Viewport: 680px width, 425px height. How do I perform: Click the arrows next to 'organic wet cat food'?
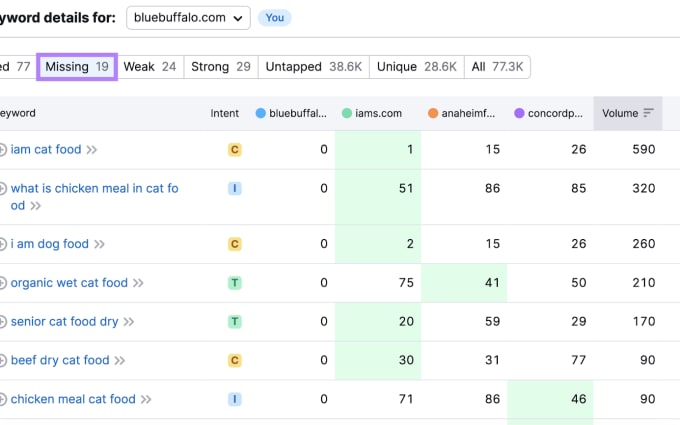(138, 283)
